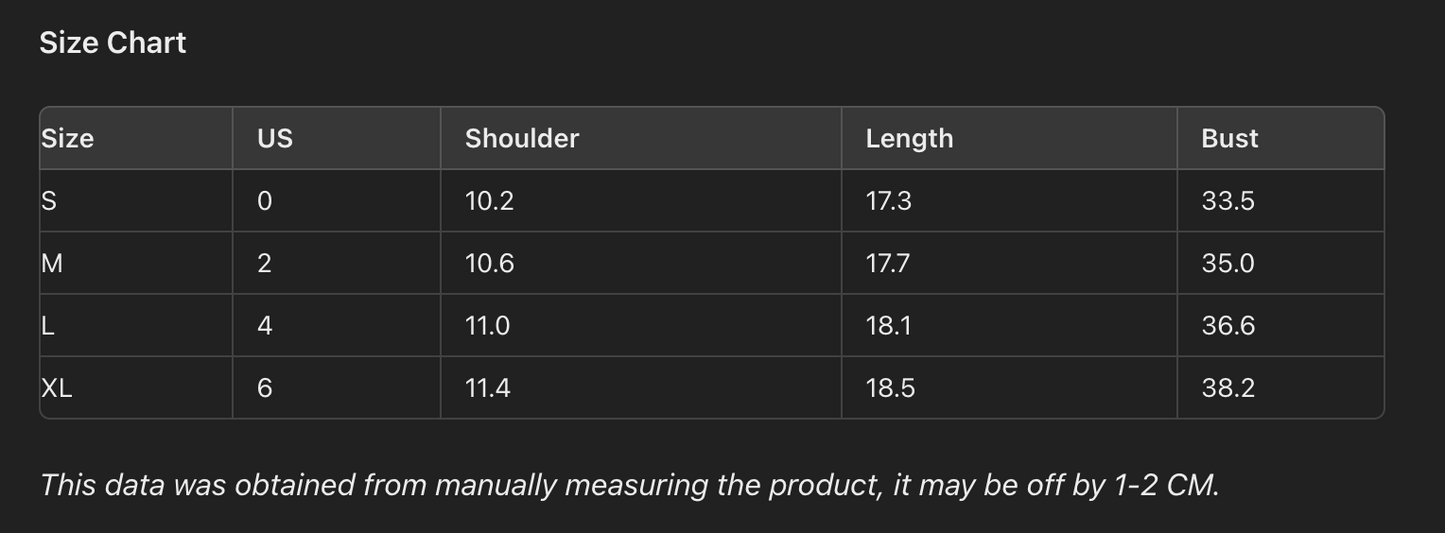The image size is (1445, 533).
Task: Click the Size column header
Action: pyautogui.click(x=68, y=138)
